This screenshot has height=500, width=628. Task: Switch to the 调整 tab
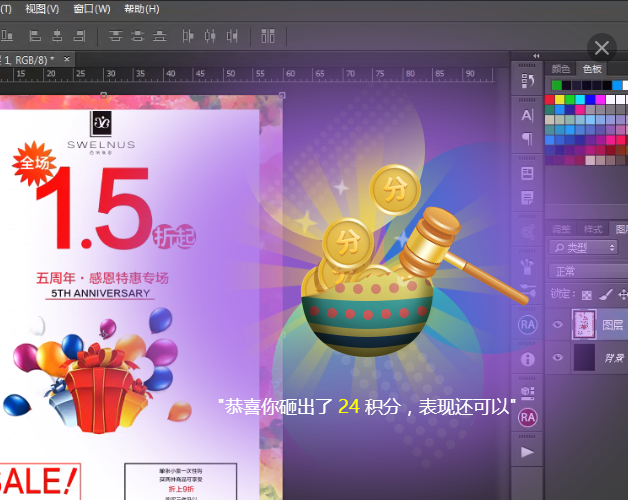click(561, 229)
